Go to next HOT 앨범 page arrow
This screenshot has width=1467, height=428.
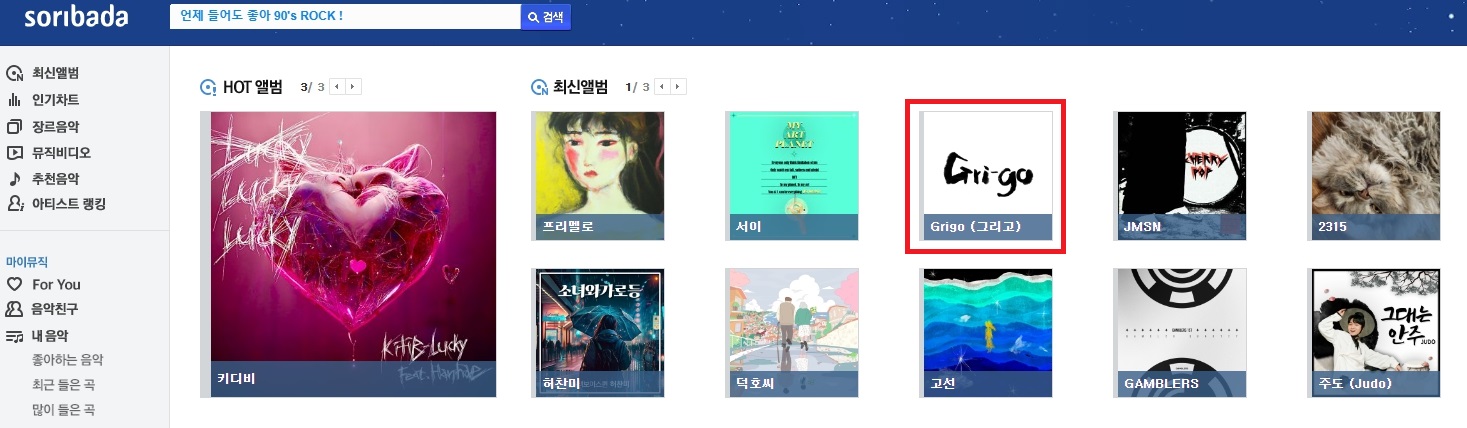[x=353, y=87]
